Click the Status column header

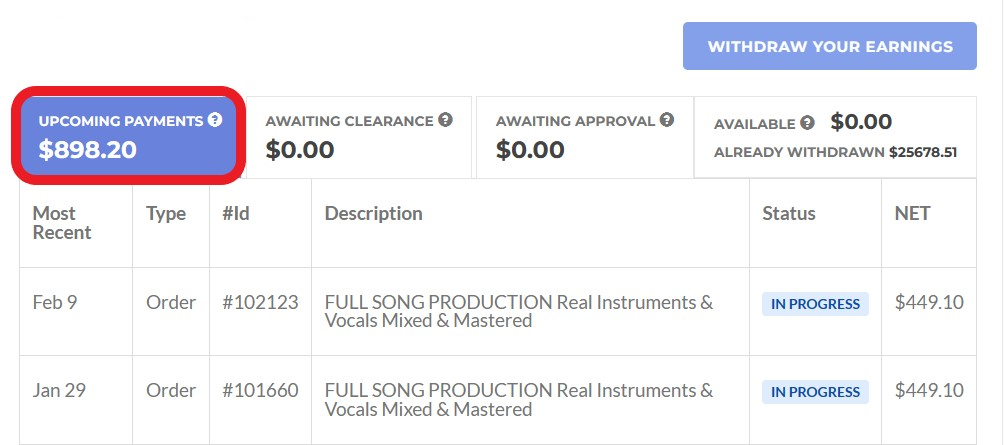click(x=788, y=213)
